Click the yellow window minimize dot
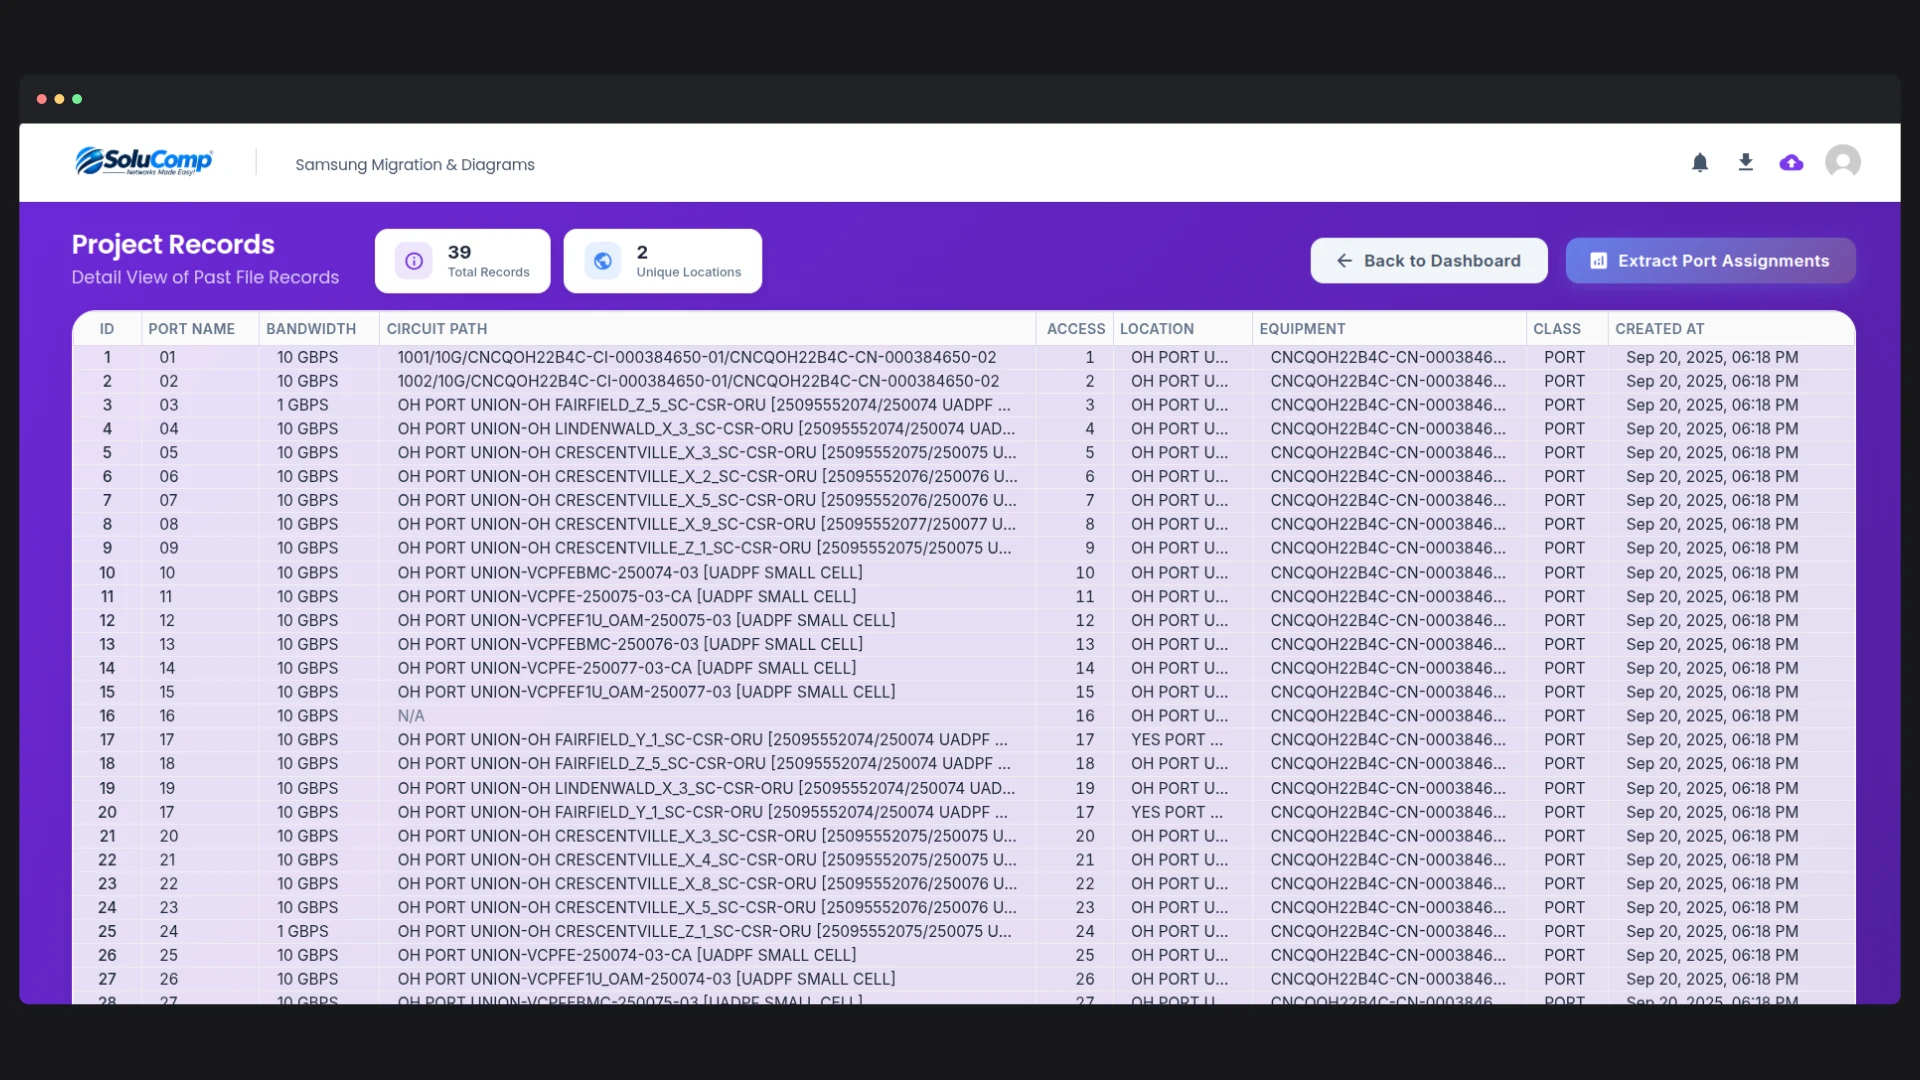Screen dimensions: 1920x1080 (x=59, y=99)
